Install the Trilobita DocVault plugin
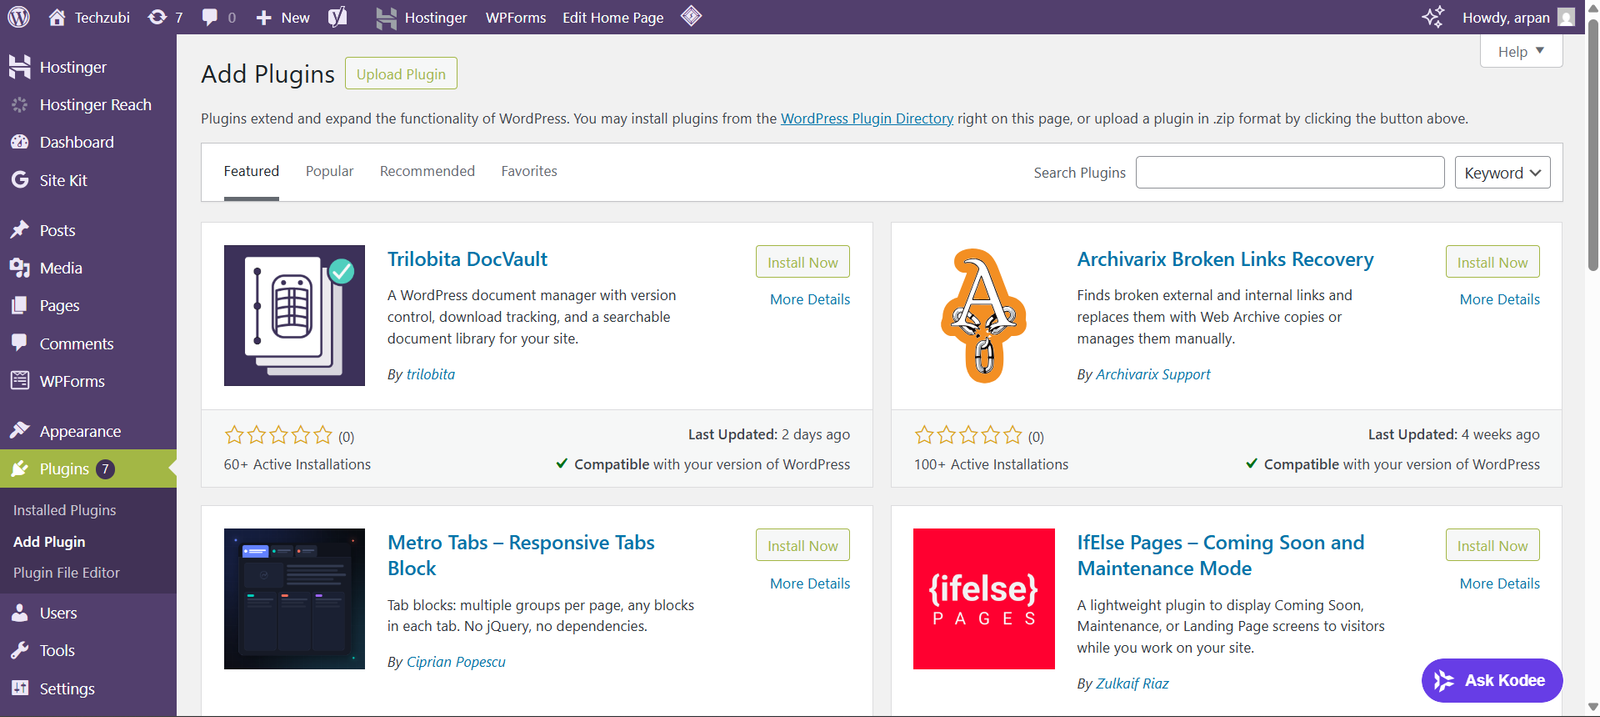1600x717 pixels. pos(802,262)
